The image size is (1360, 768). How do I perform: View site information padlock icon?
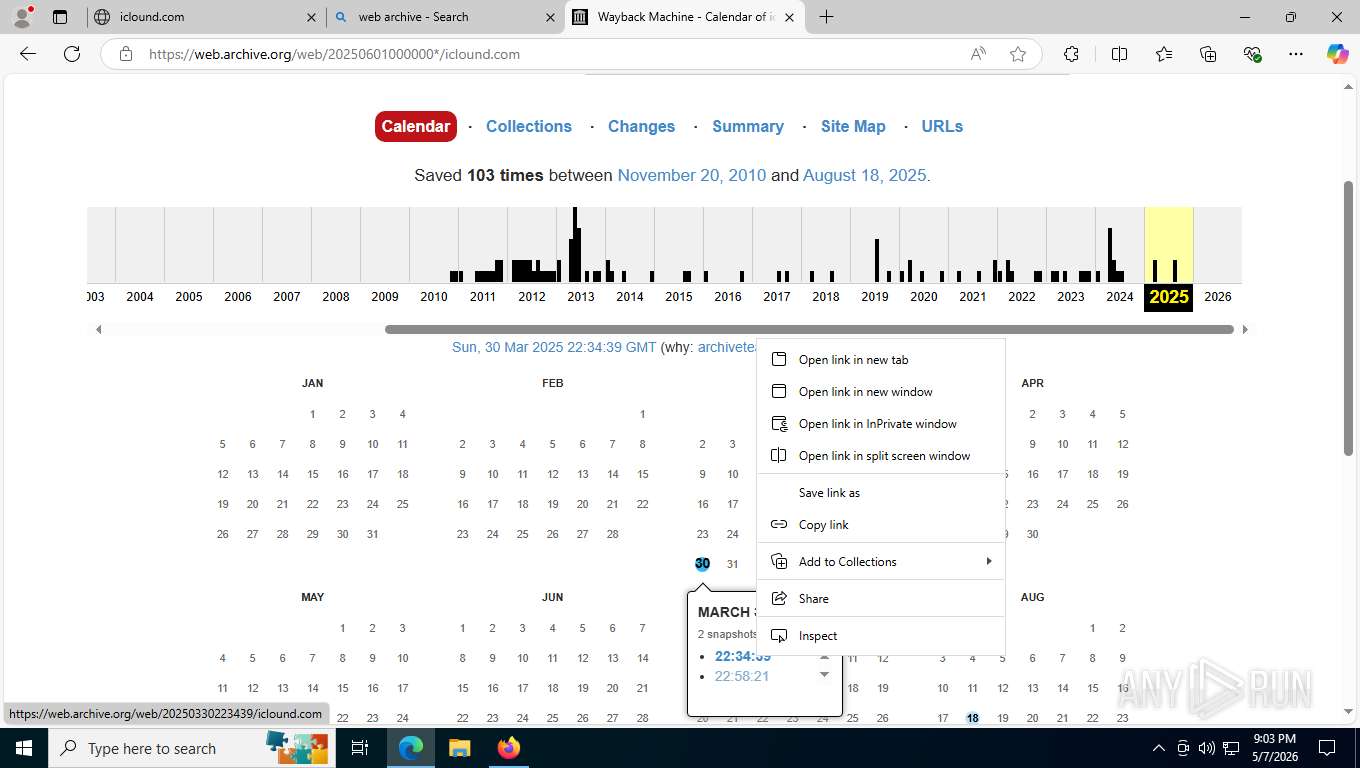coord(126,54)
